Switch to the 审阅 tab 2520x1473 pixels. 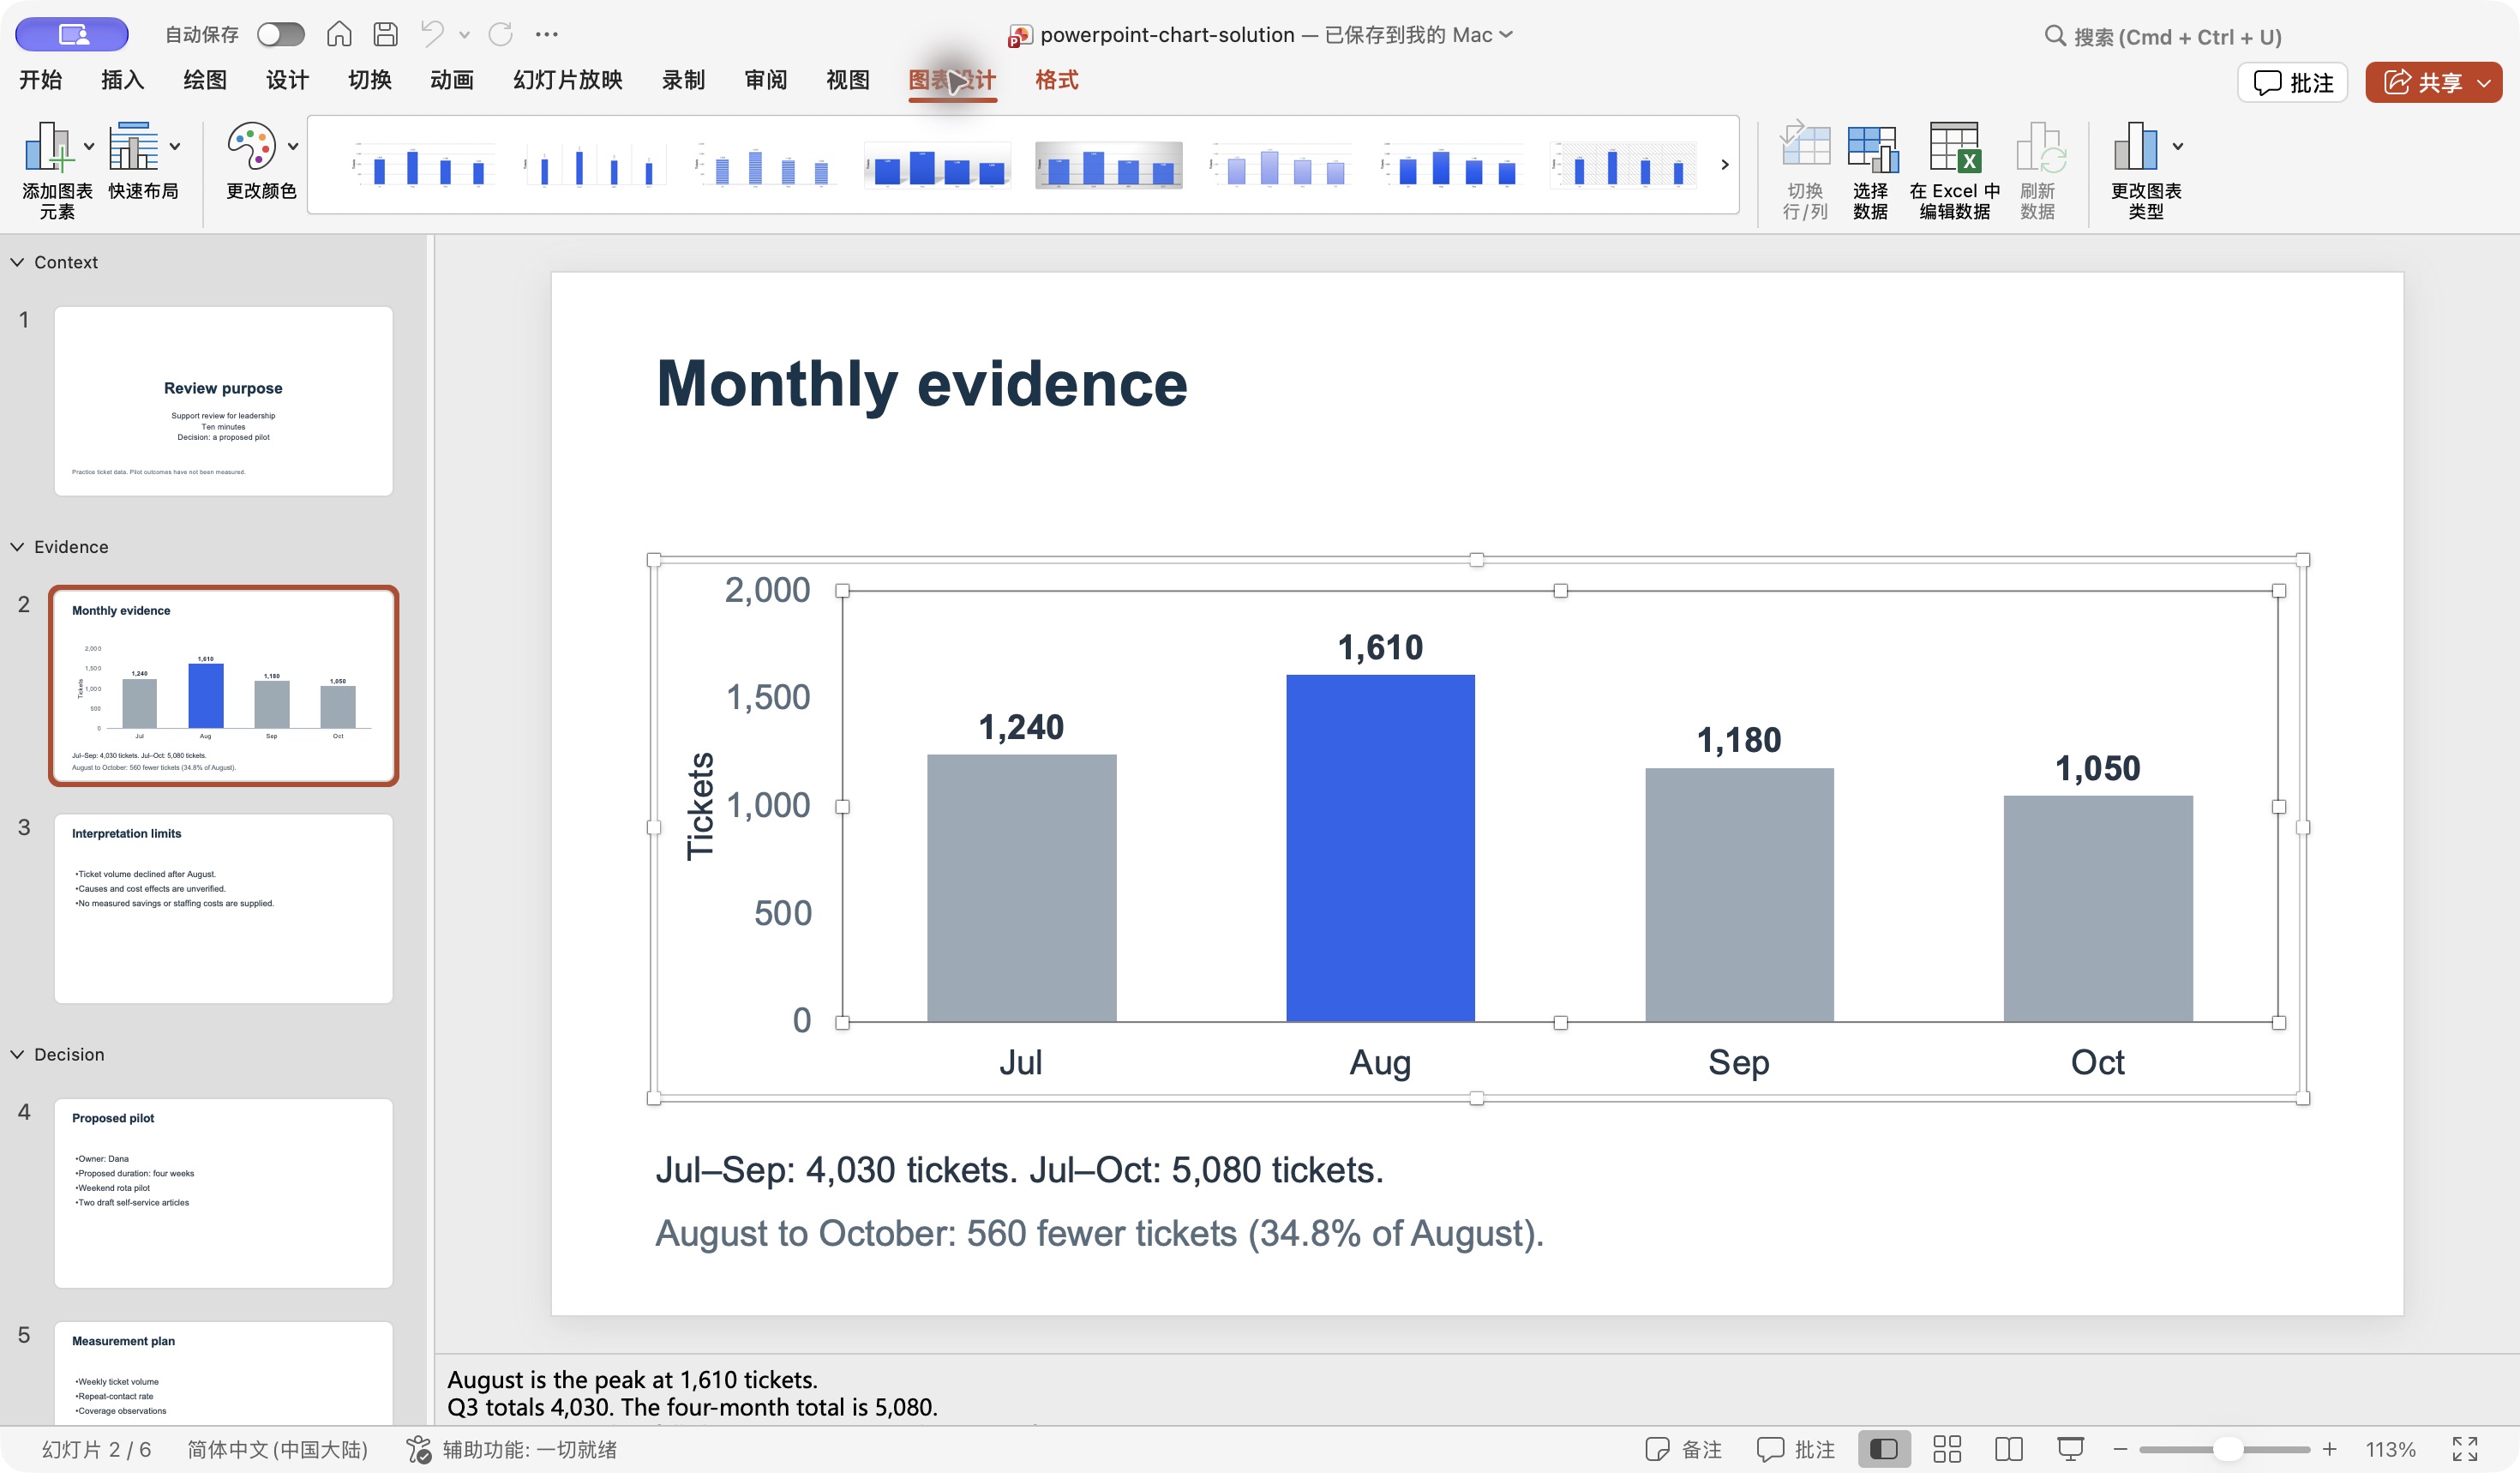point(766,80)
